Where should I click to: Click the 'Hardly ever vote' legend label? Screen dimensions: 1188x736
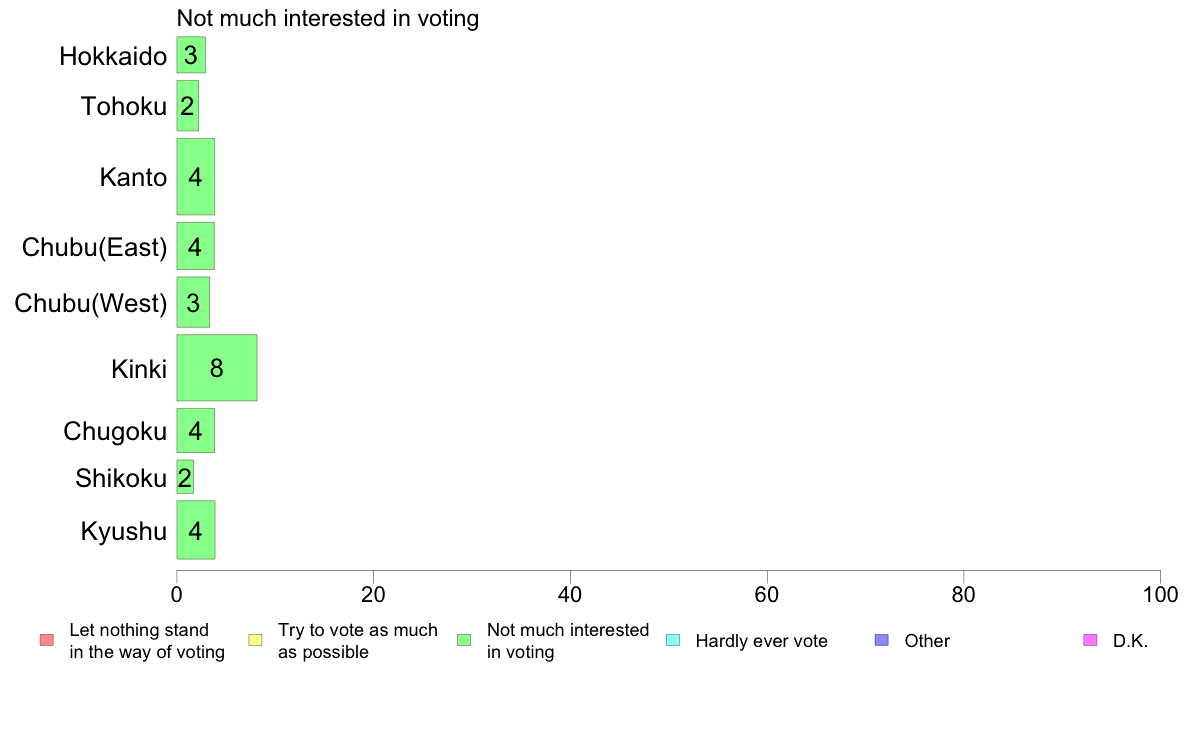tap(761, 641)
